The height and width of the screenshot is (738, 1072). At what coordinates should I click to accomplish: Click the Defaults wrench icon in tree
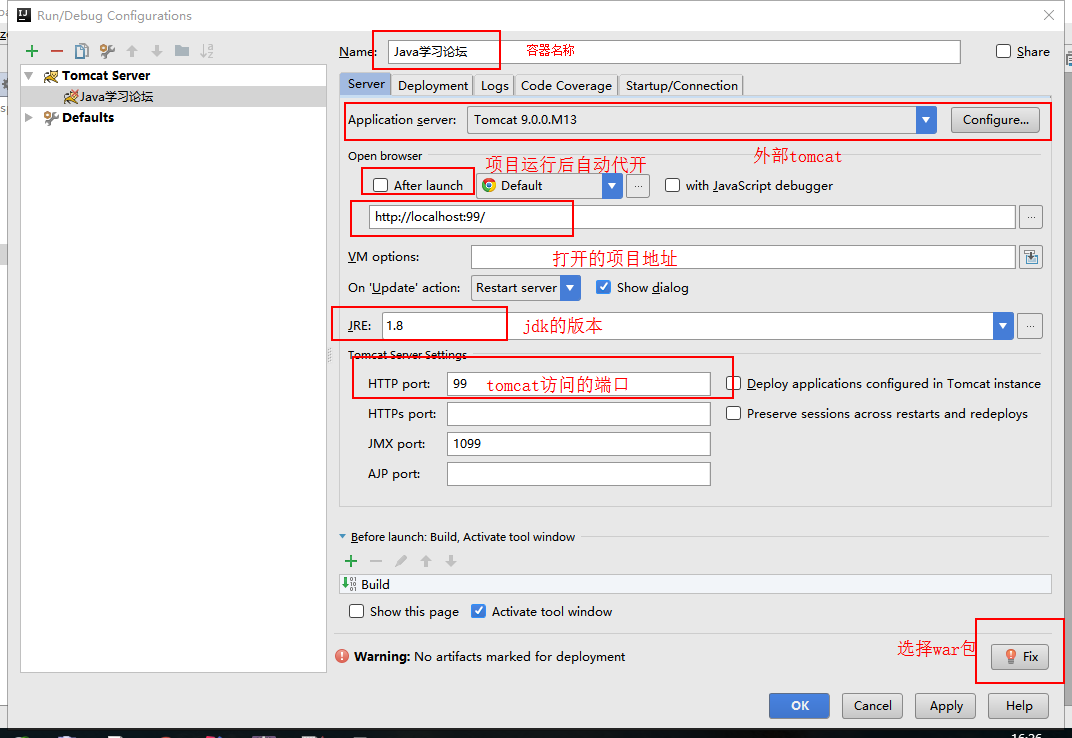51,118
